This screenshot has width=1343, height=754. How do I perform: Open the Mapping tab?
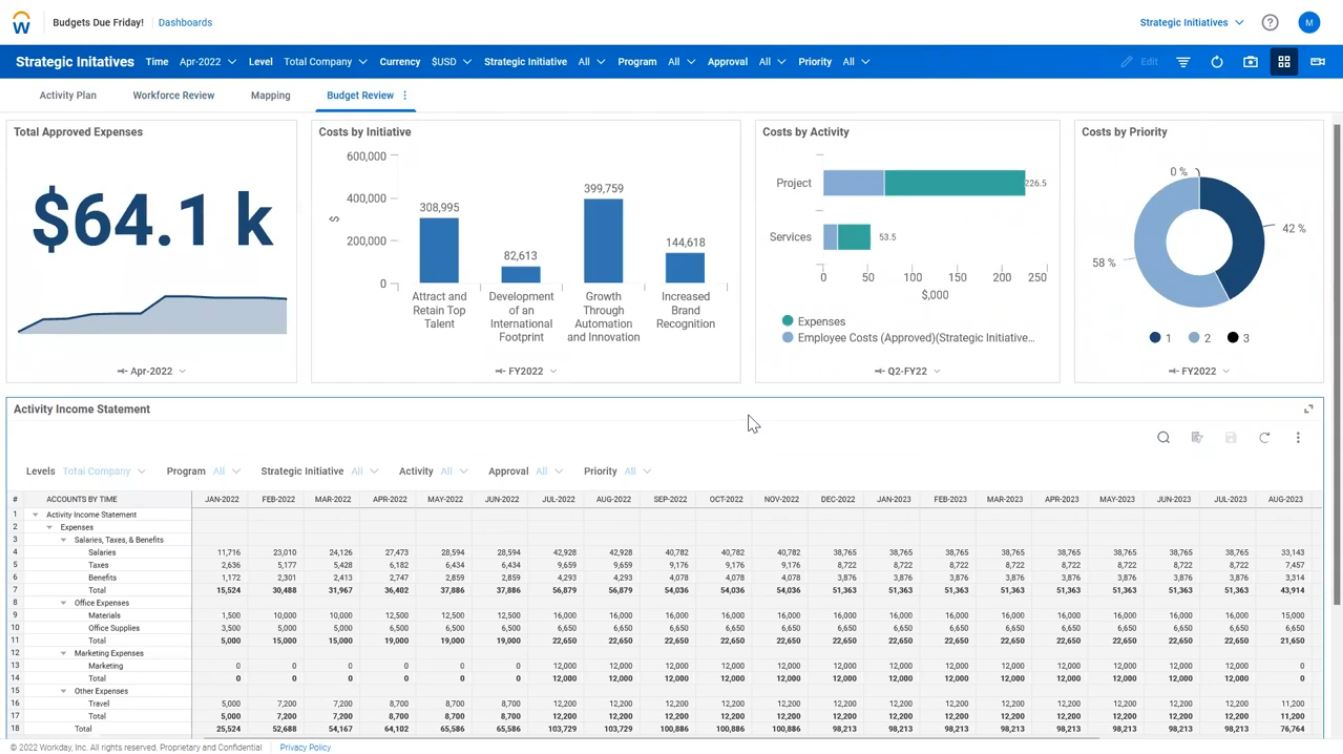tap(270, 95)
